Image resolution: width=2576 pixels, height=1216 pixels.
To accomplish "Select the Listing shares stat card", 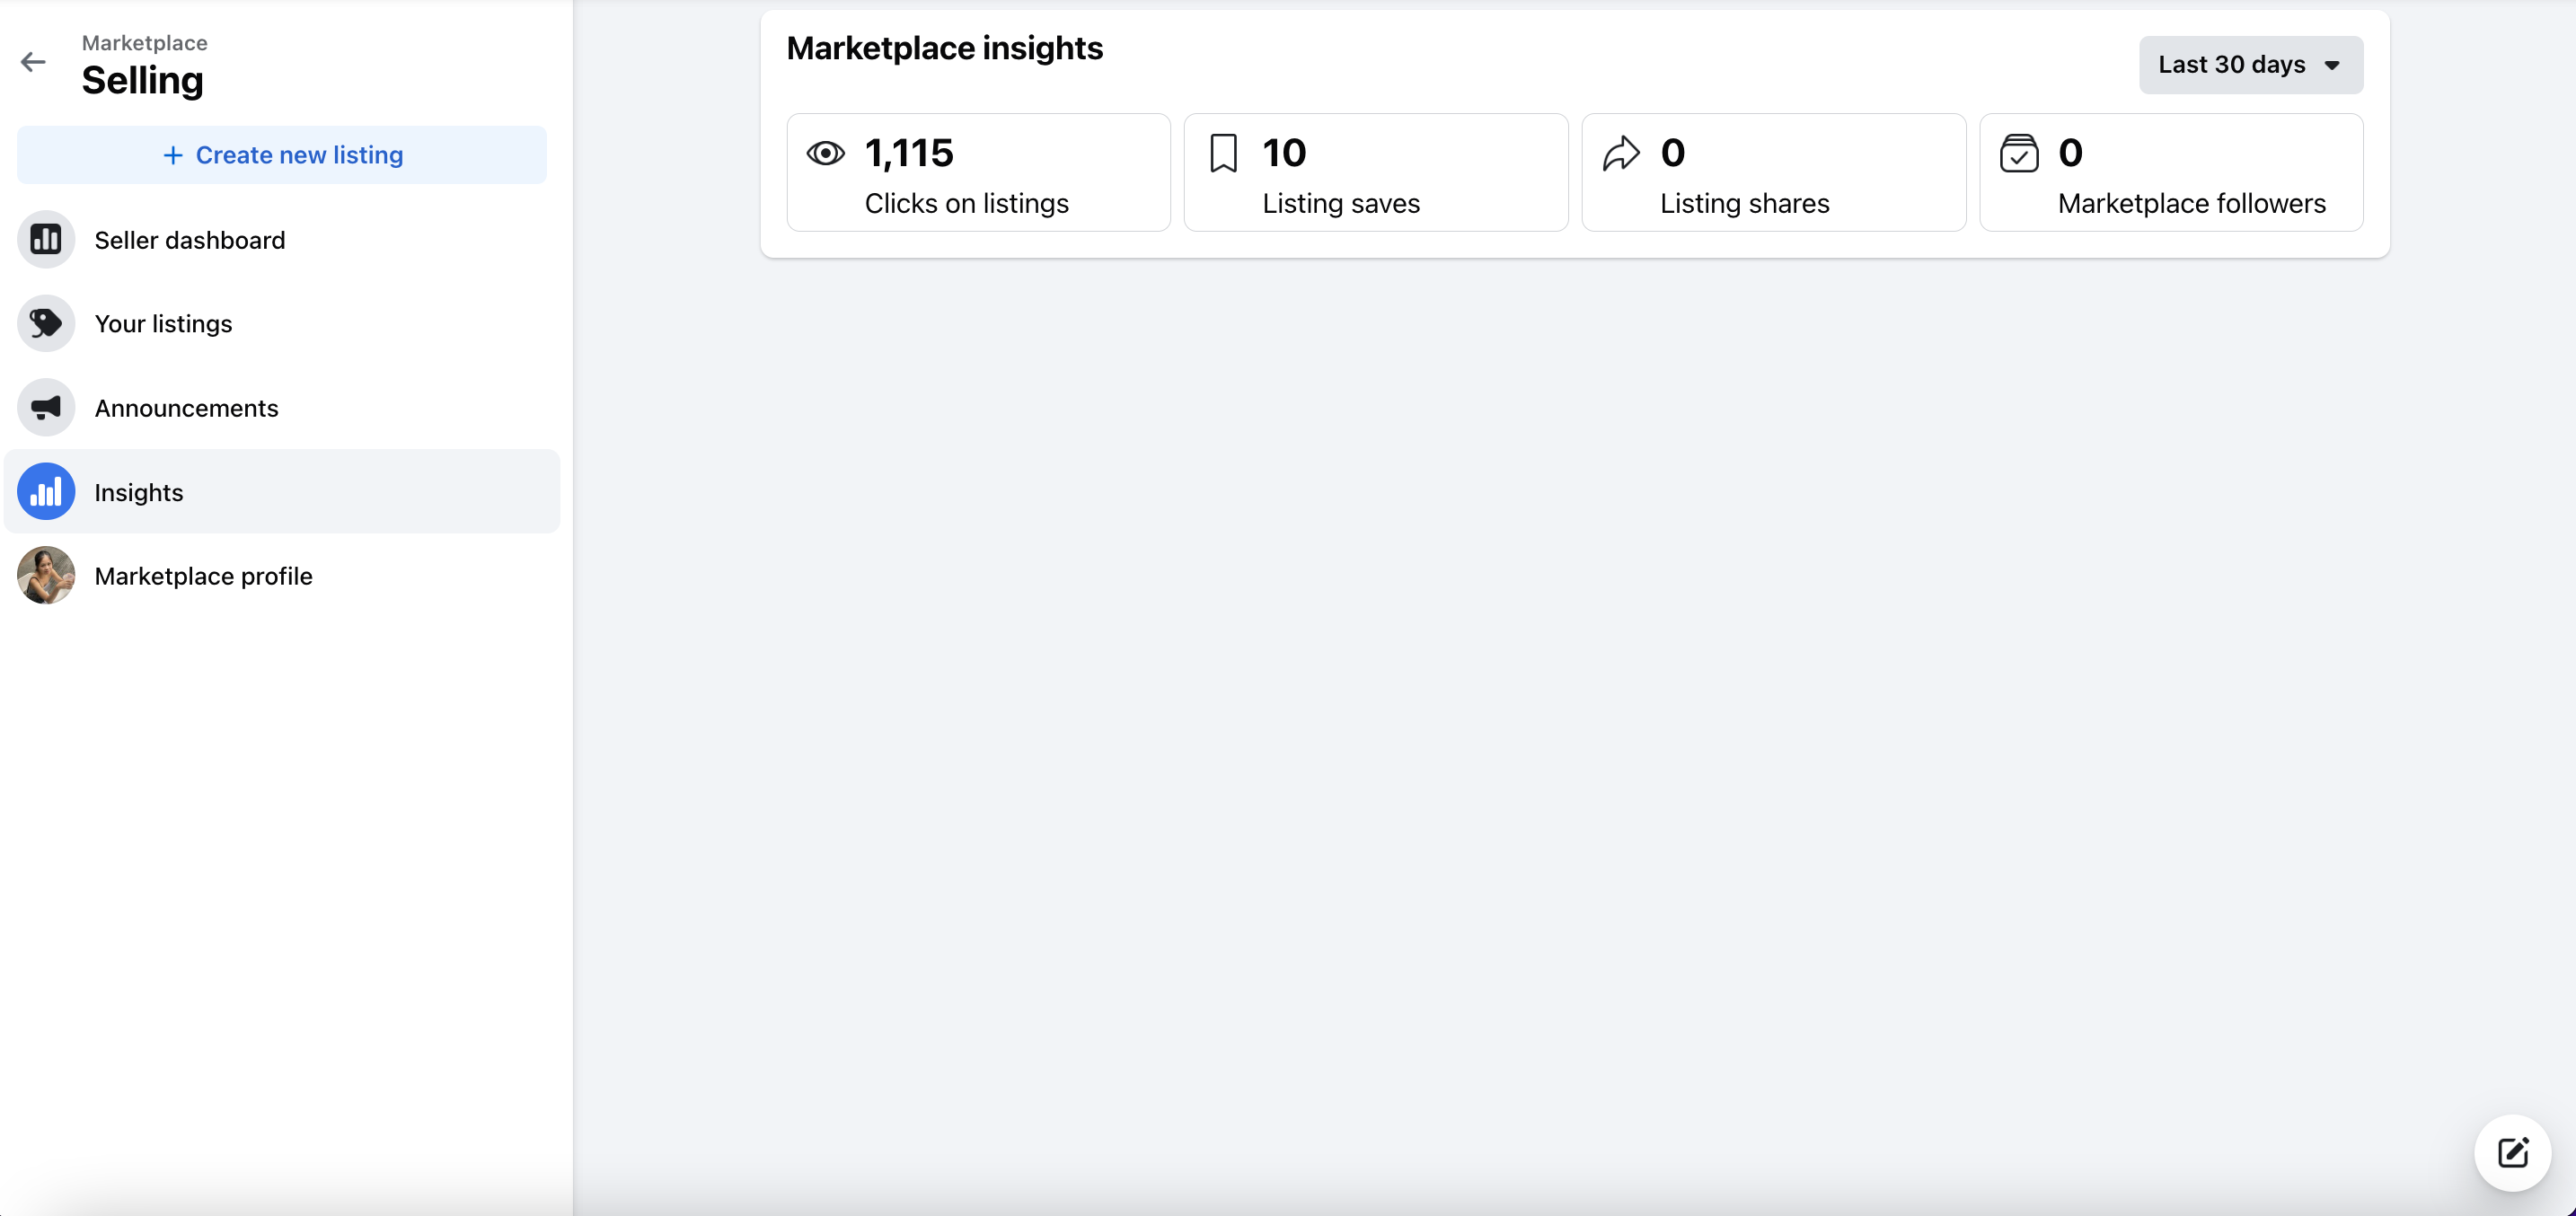I will (1773, 173).
